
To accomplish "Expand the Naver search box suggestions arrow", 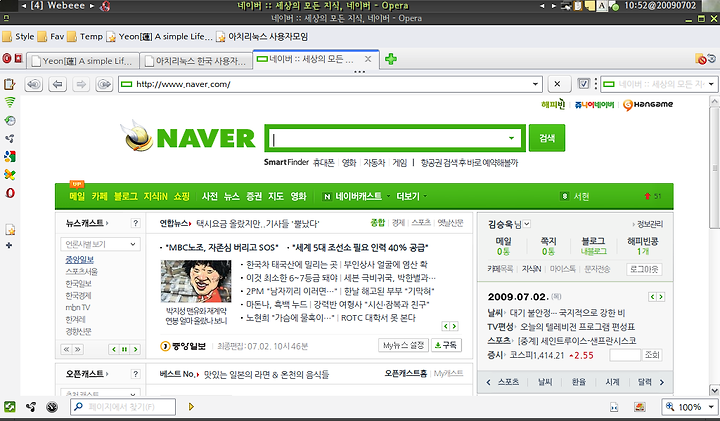I will point(511,138).
